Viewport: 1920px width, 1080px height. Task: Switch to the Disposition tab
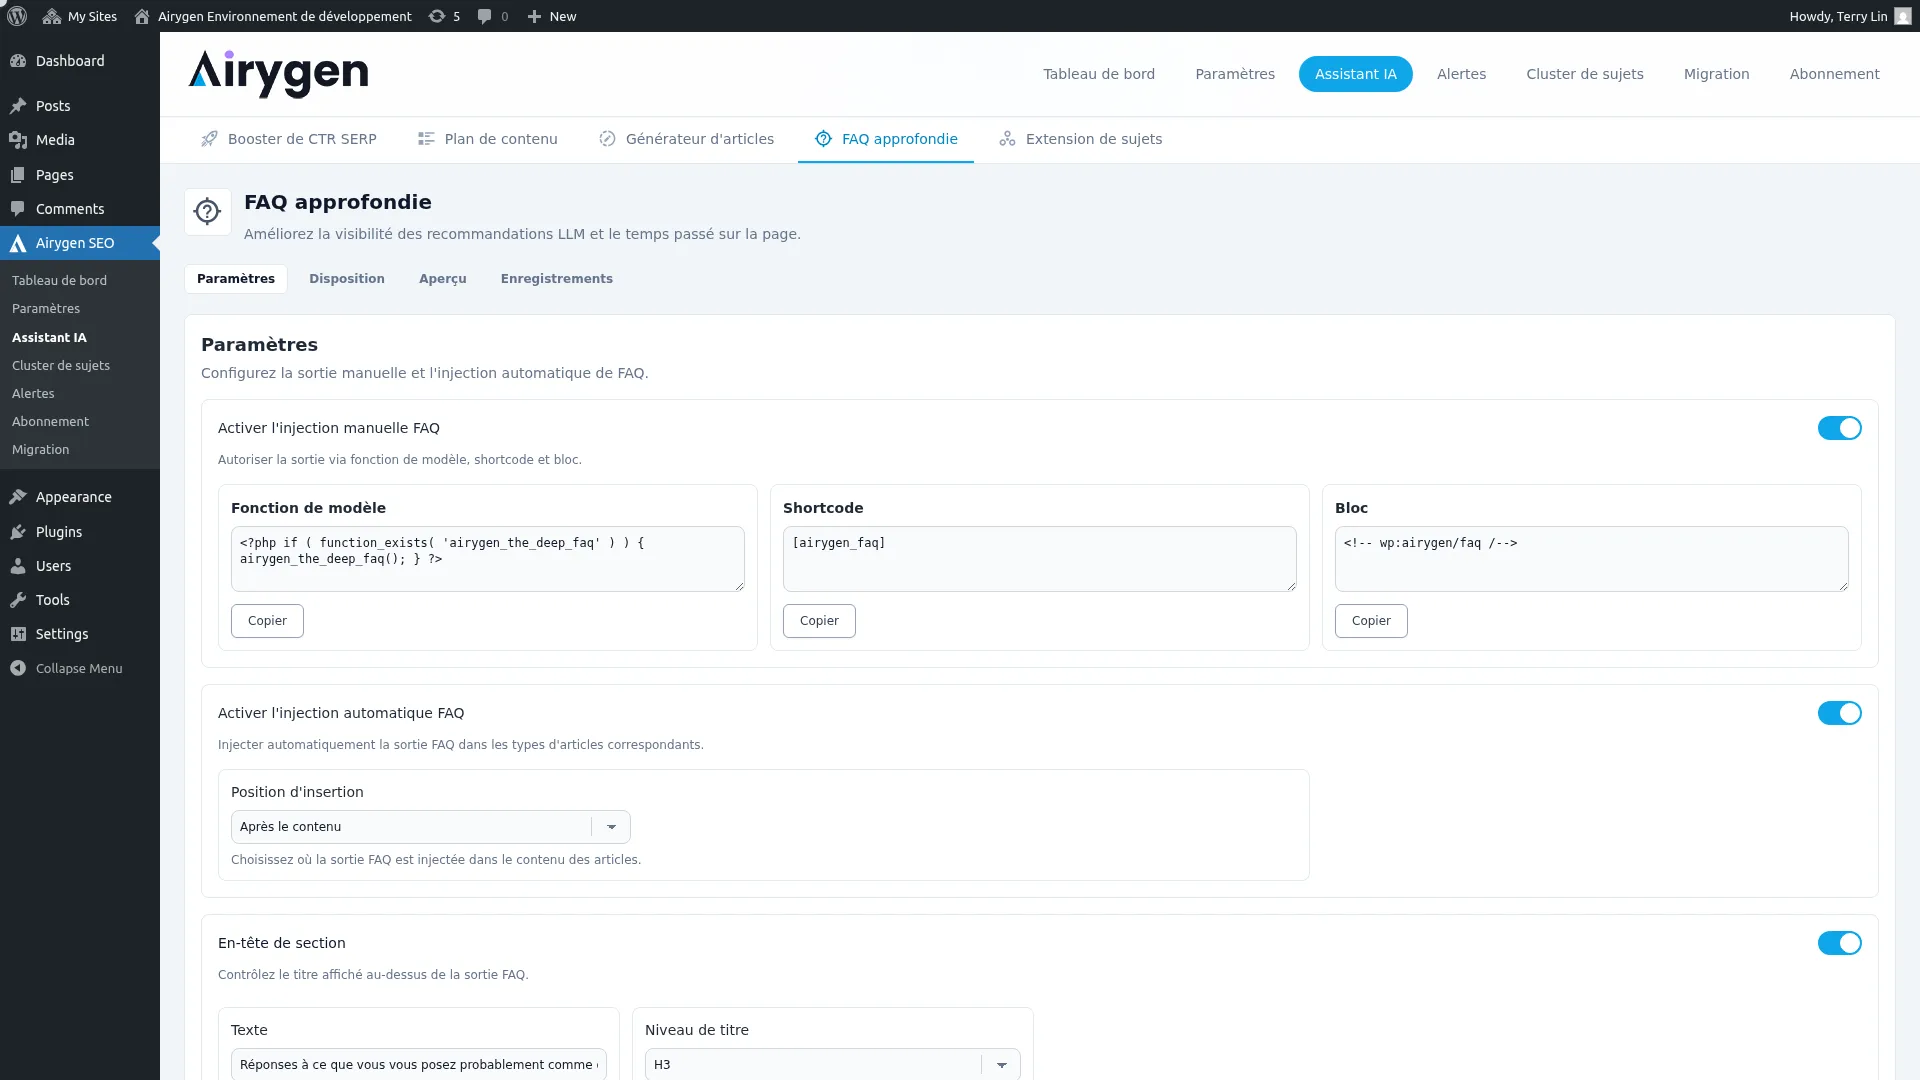tap(347, 279)
